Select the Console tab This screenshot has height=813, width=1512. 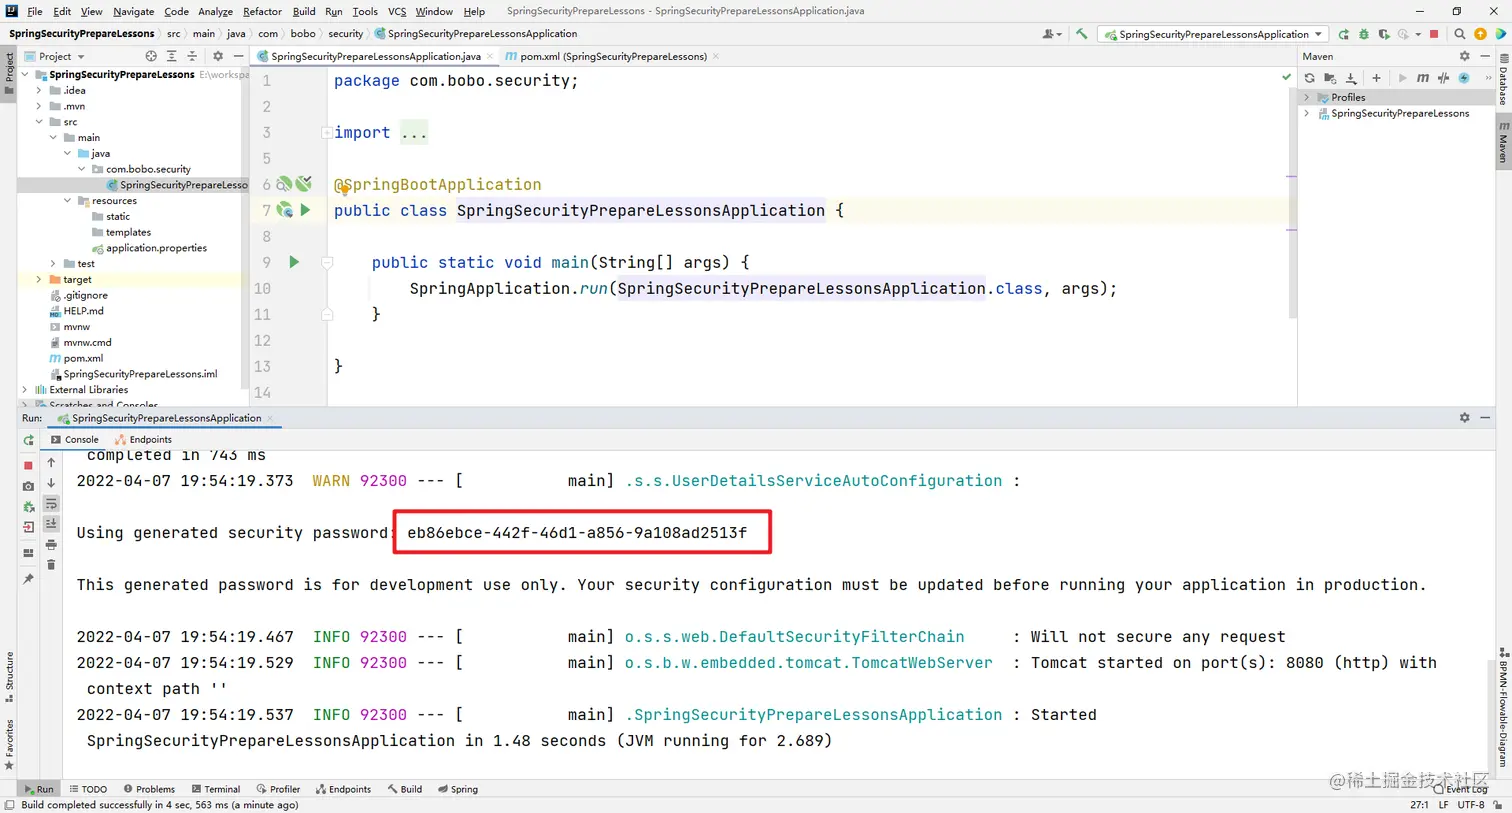(x=75, y=440)
